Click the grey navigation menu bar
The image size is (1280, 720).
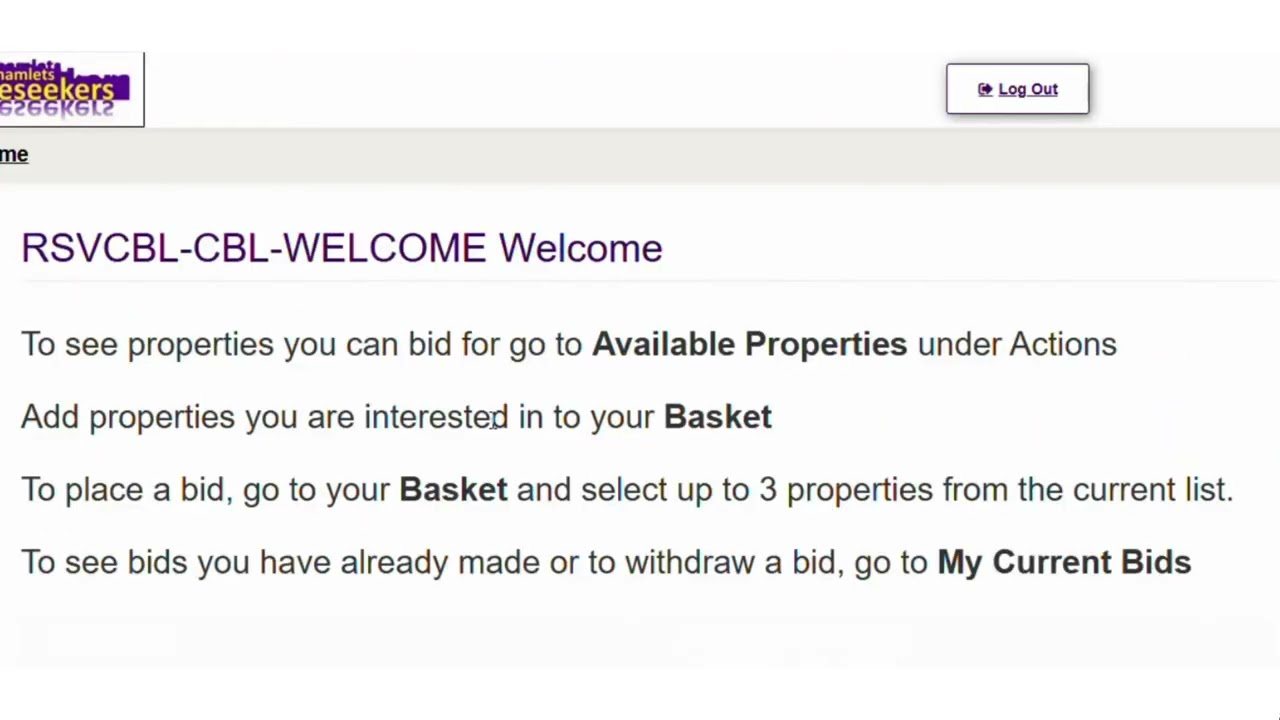click(640, 155)
